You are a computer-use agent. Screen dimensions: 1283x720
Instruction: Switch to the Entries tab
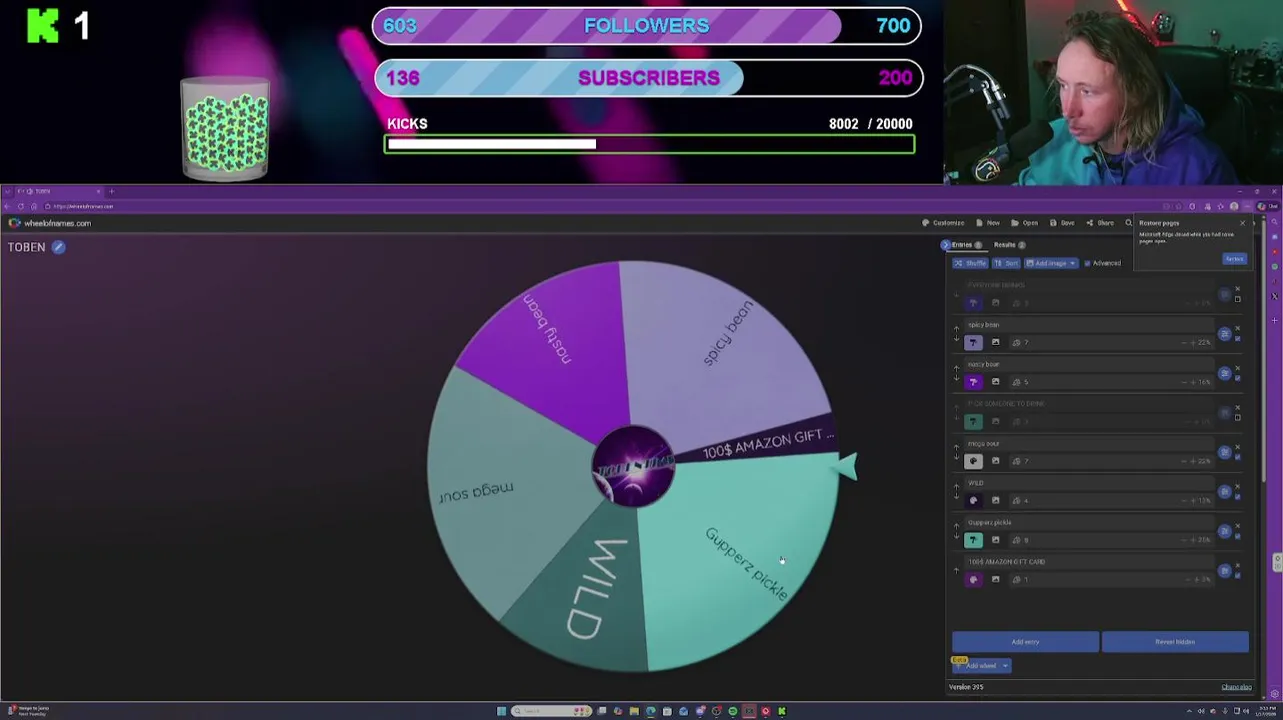(966, 245)
